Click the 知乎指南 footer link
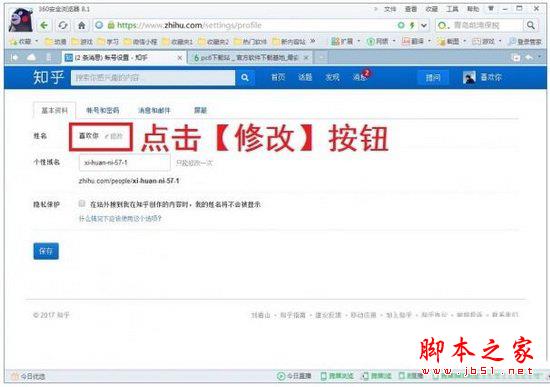Screen dimensions: 550x387 (293, 315)
